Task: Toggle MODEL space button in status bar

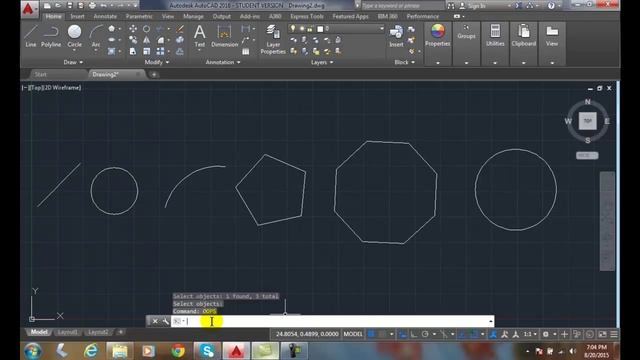Action: (353, 334)
